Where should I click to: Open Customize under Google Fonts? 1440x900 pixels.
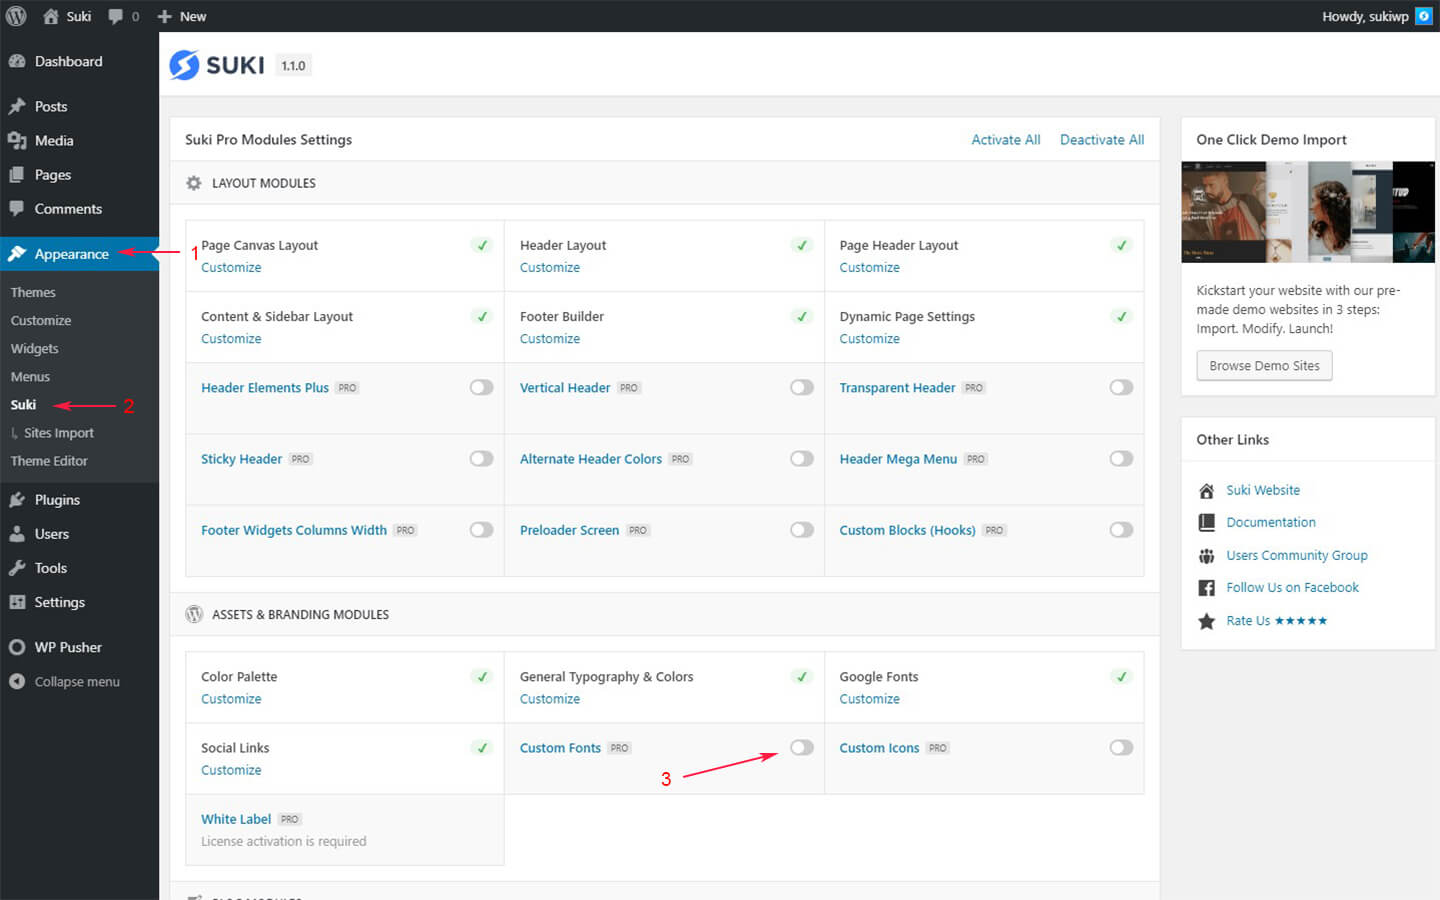pyautogui.click(x=869, y=698)
